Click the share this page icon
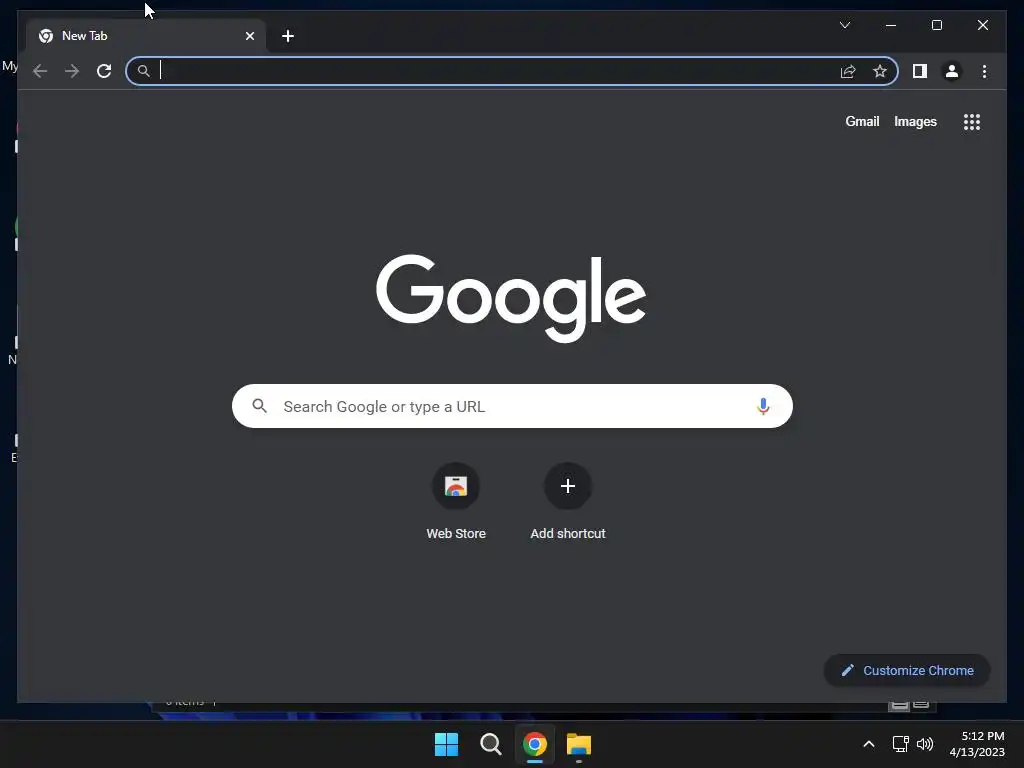 coord(848,71)
